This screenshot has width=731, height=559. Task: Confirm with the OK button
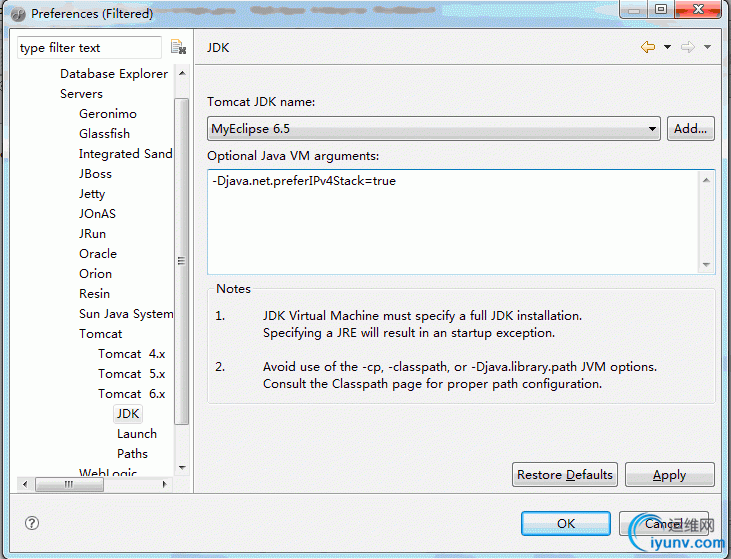tap(566, 524)
